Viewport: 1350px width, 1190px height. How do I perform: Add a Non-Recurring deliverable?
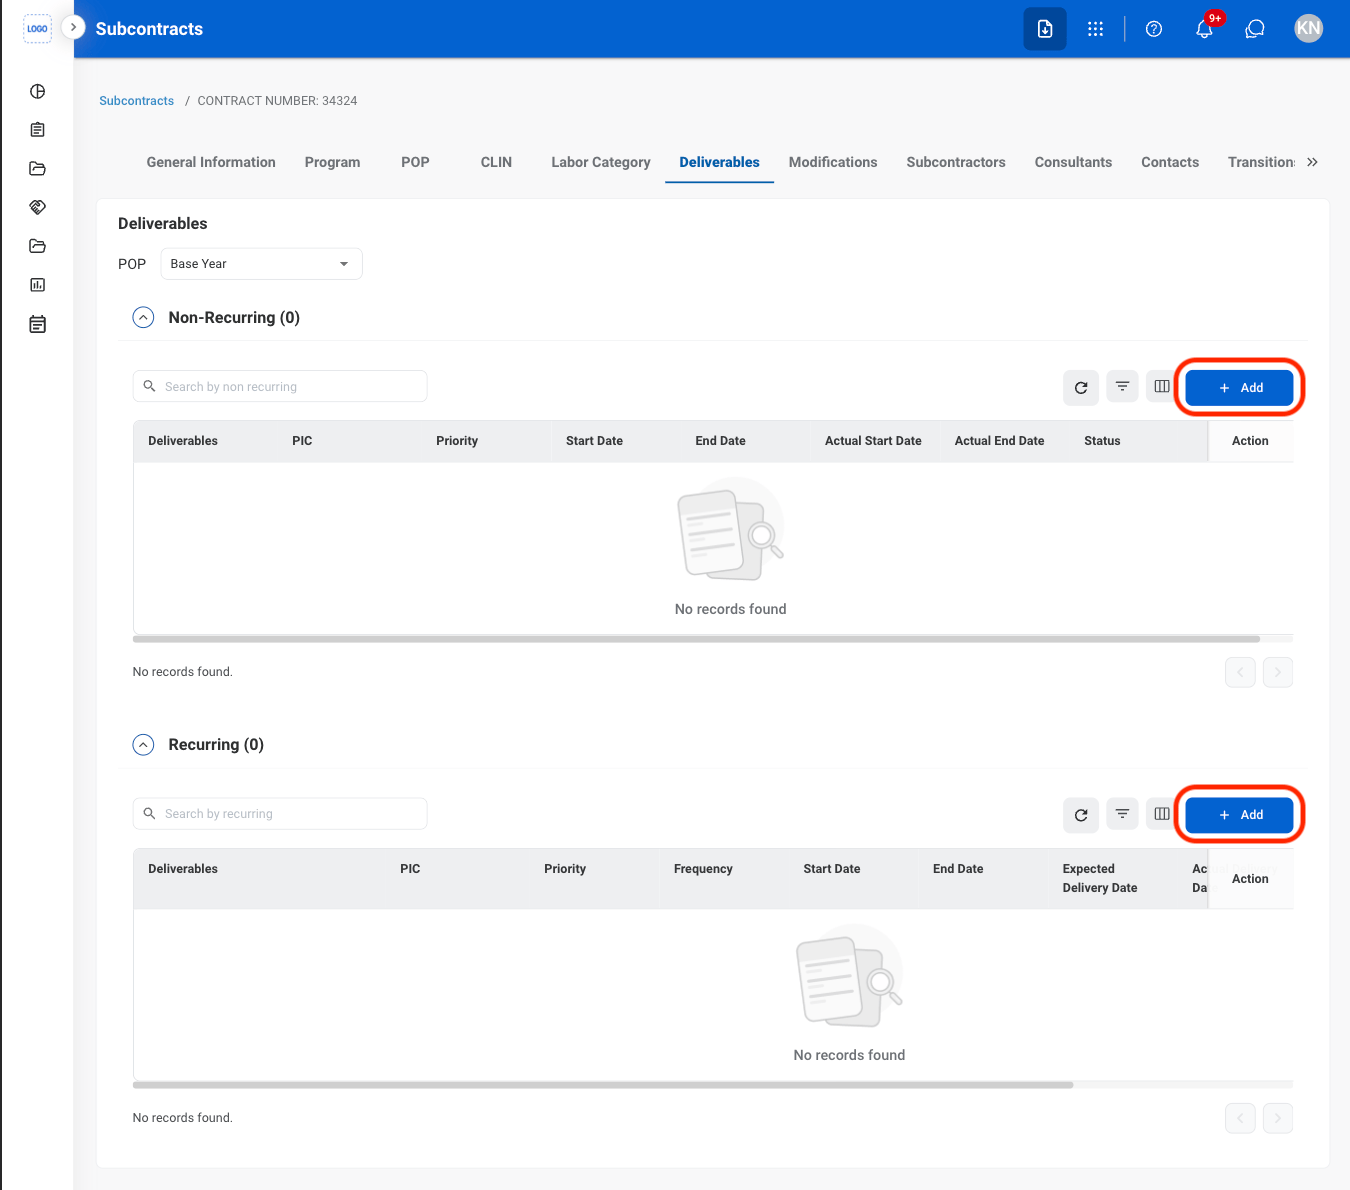coord(1239,387)
